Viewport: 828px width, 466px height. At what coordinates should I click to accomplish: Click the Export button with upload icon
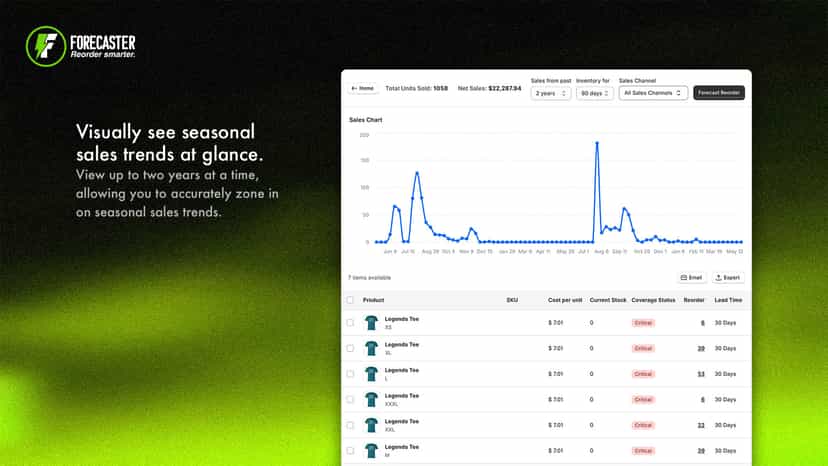tap(728, 277)
